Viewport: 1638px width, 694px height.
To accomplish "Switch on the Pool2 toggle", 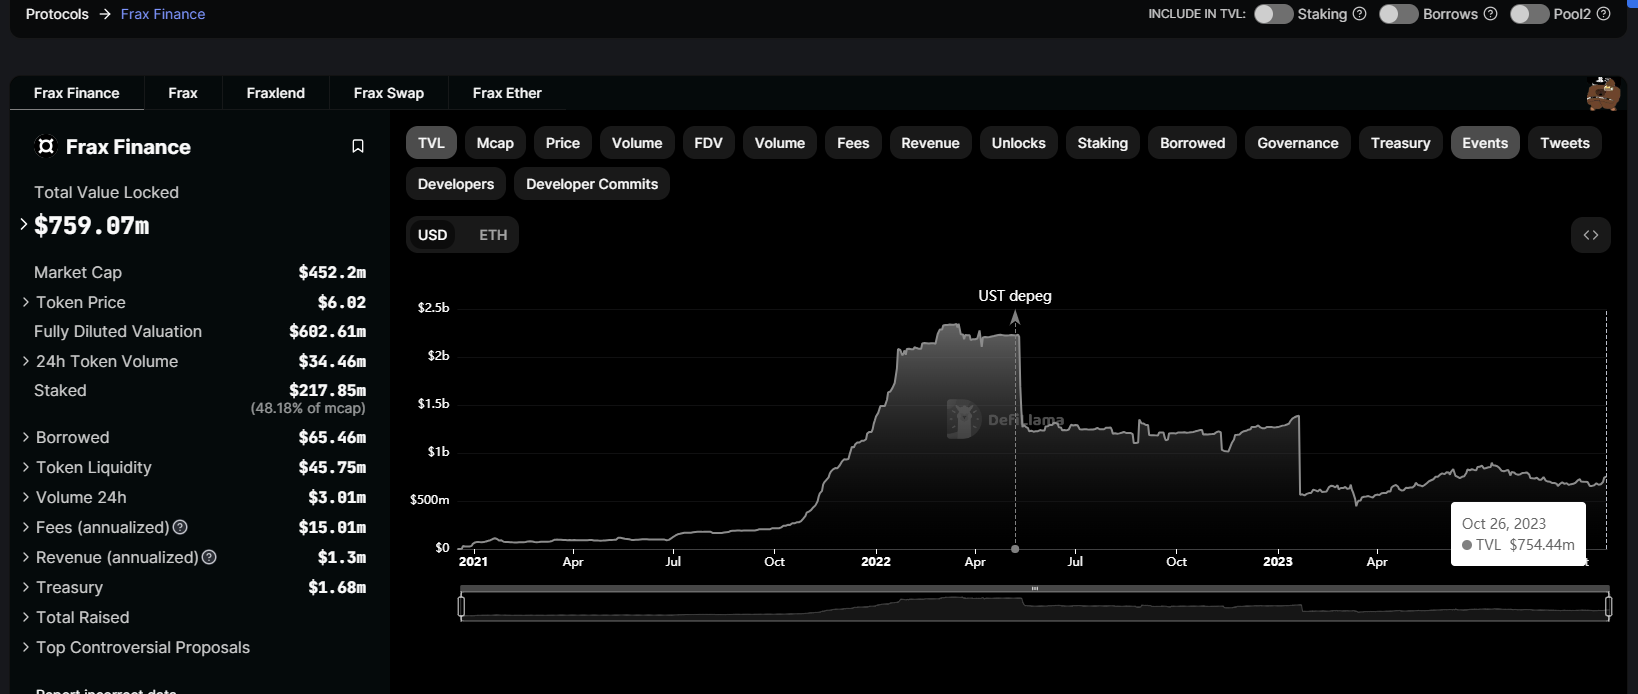I will point(1529,14).
